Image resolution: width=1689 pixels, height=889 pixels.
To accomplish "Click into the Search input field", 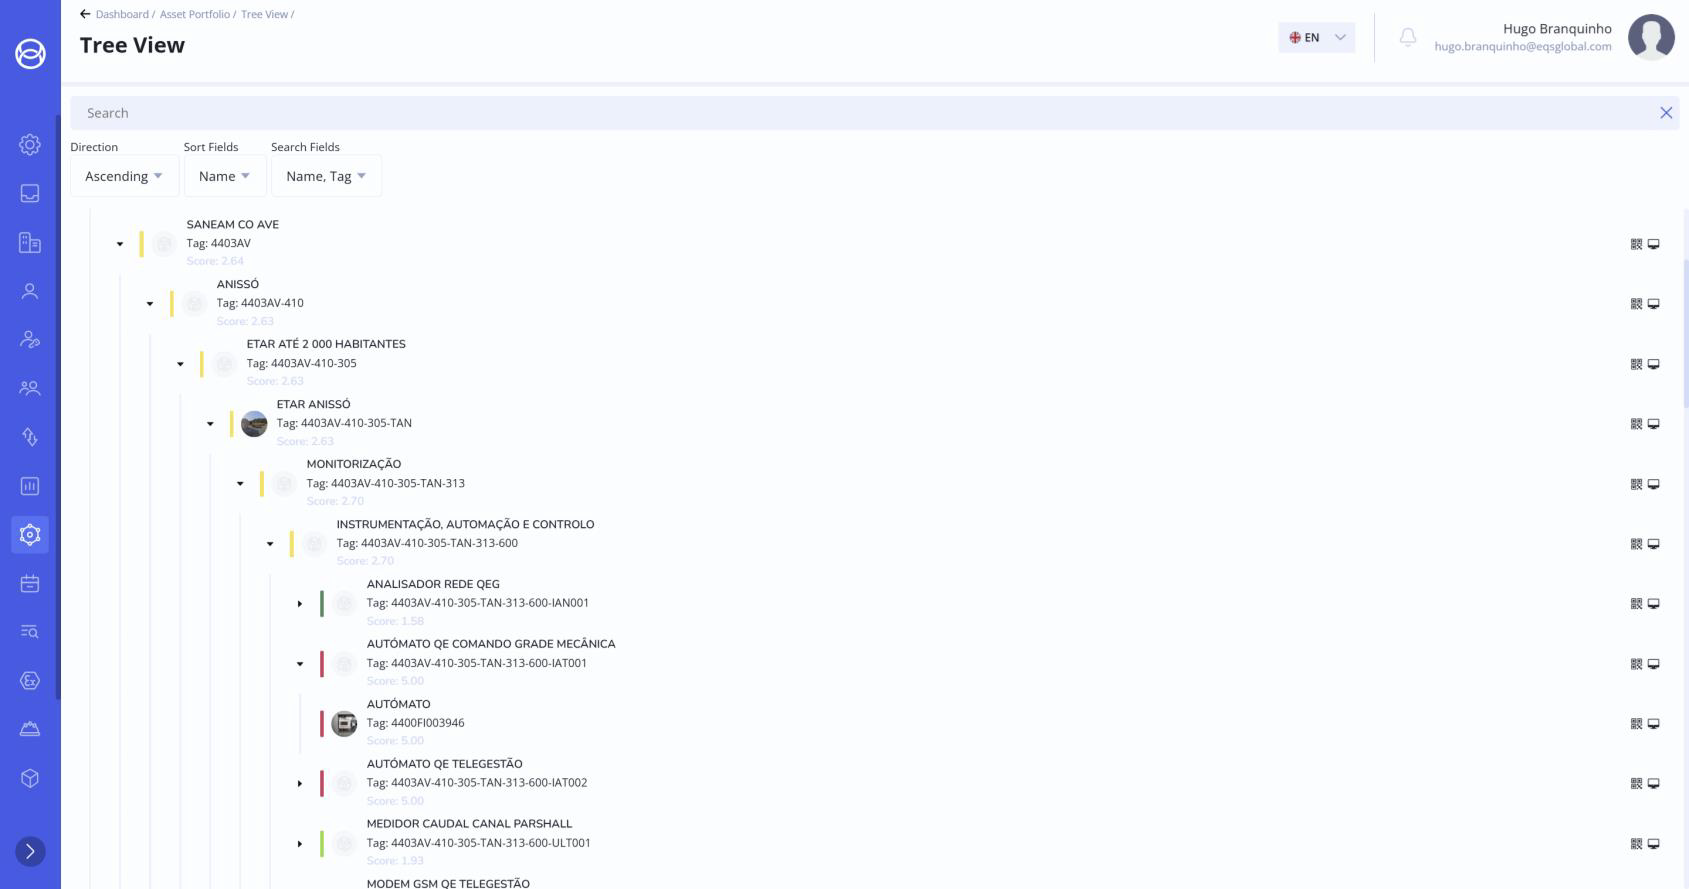I will (860, 113).
